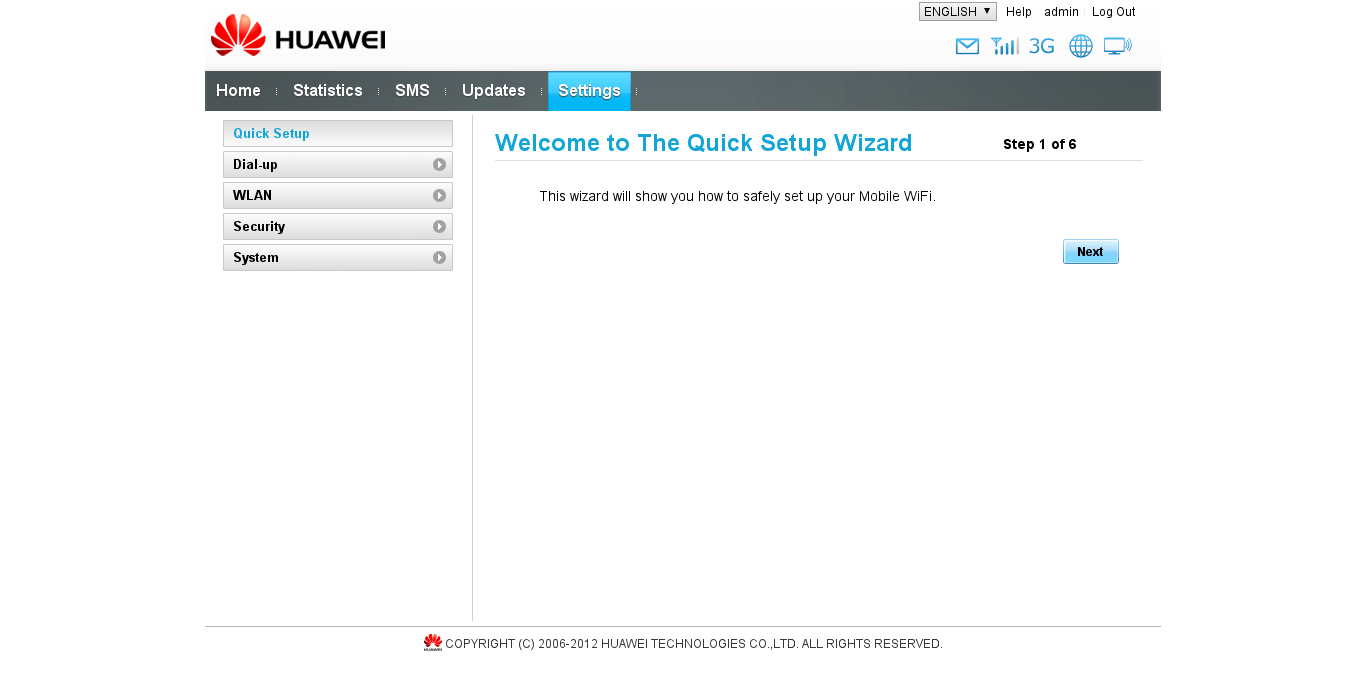Screen dimensions: 1366x680
Task: Check the signal strength bars icon
Action: tap(1005, 46)
